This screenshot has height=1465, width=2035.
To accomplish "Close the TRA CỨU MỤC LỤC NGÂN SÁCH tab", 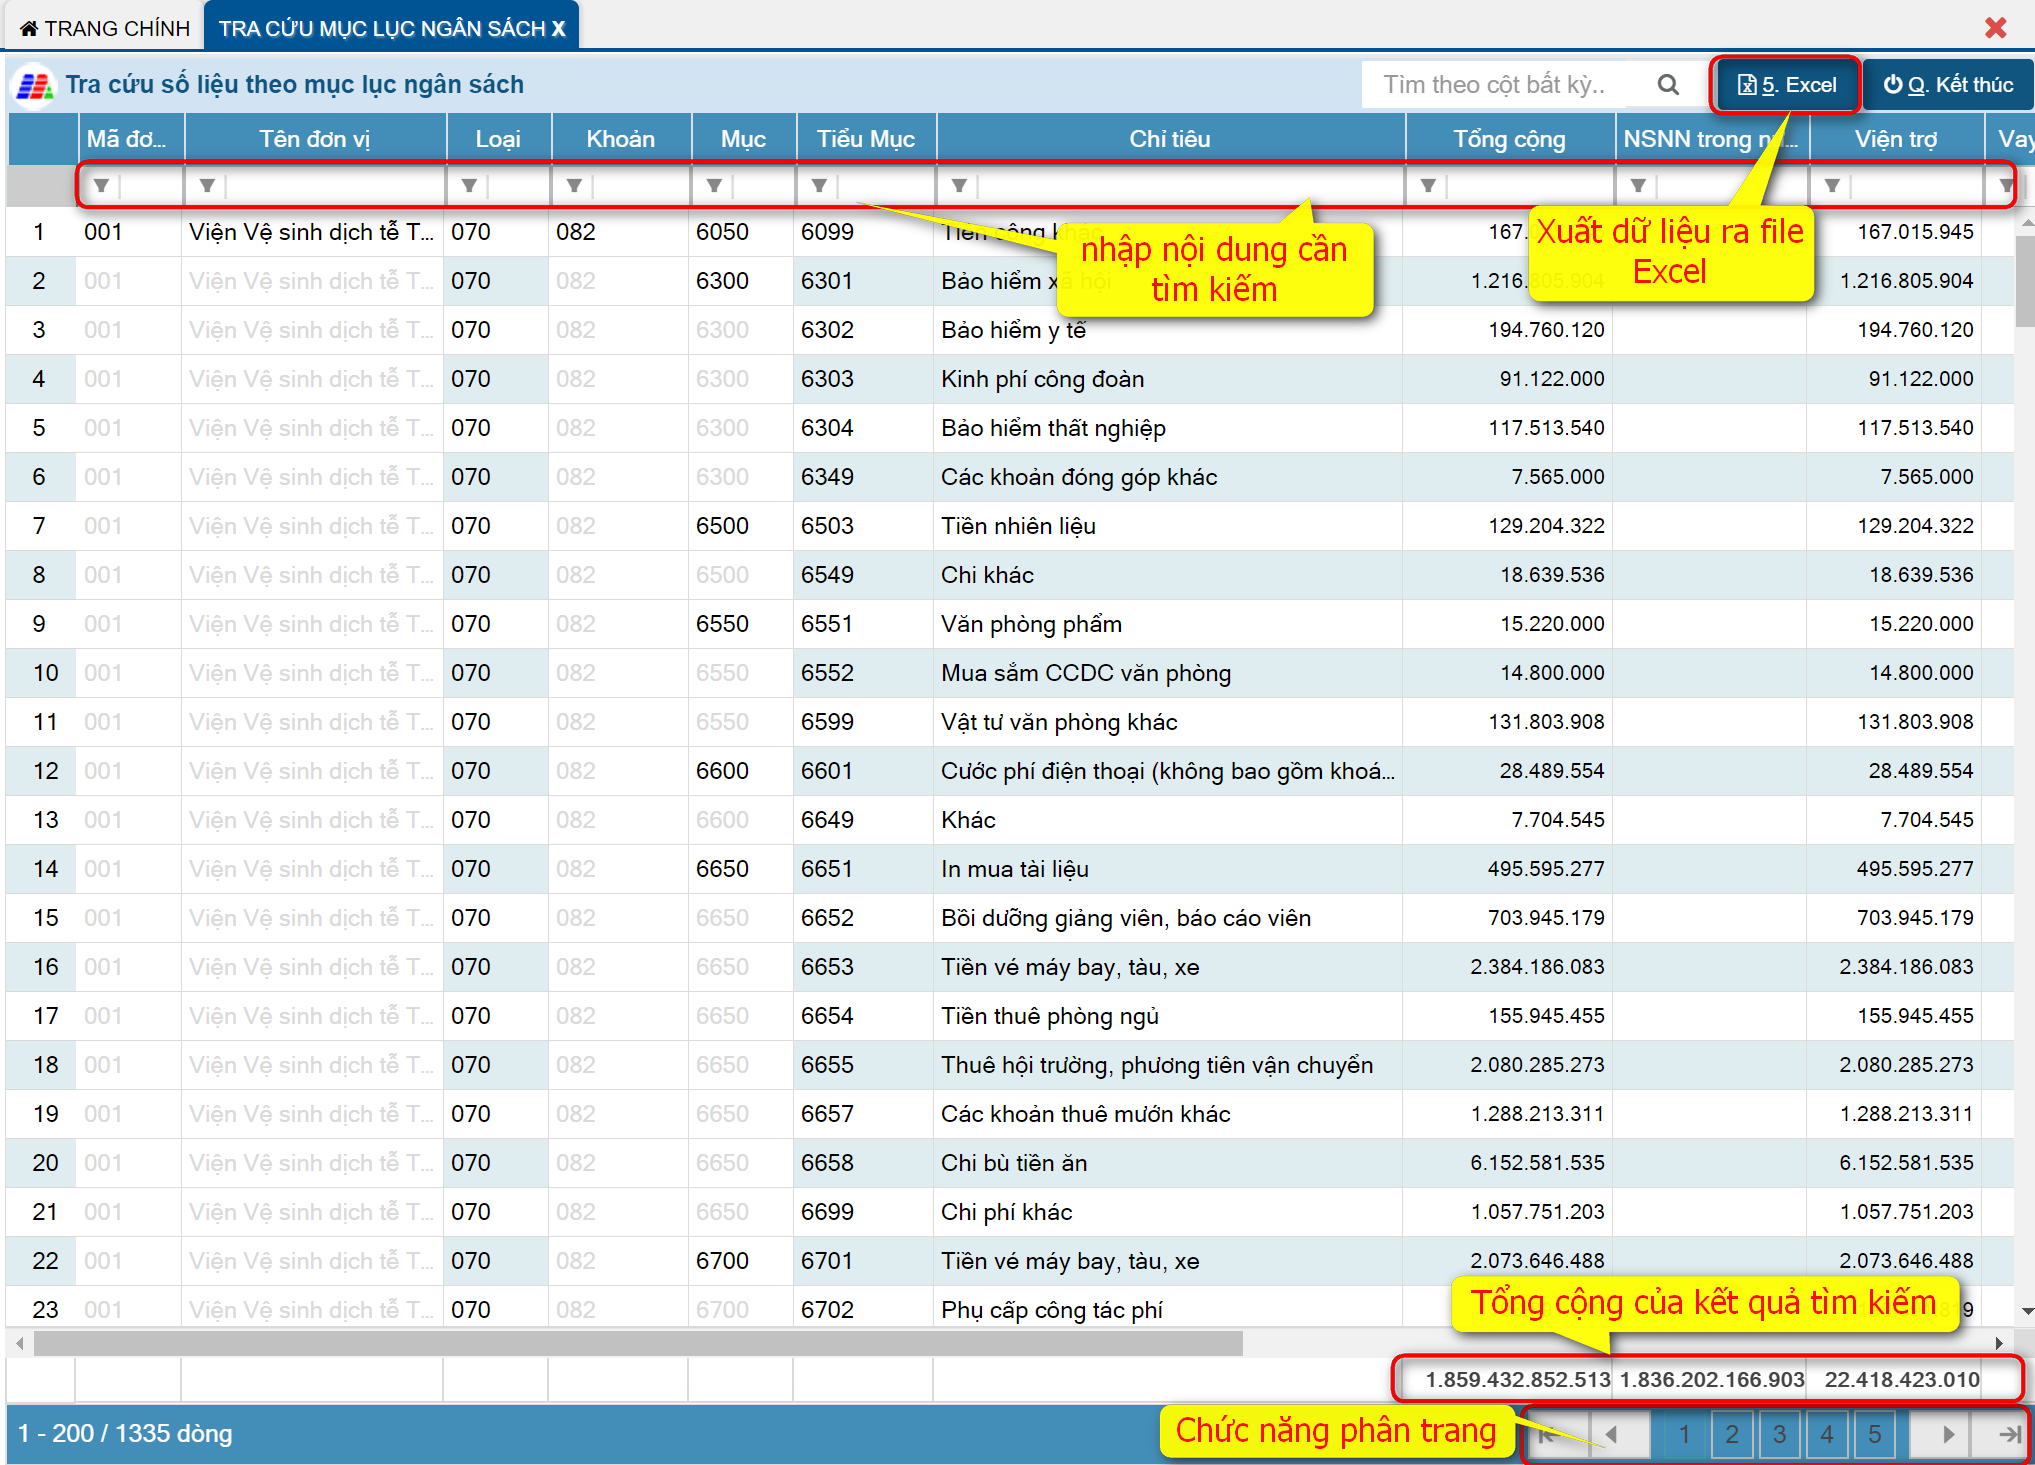I will click(x=559, y=29).
